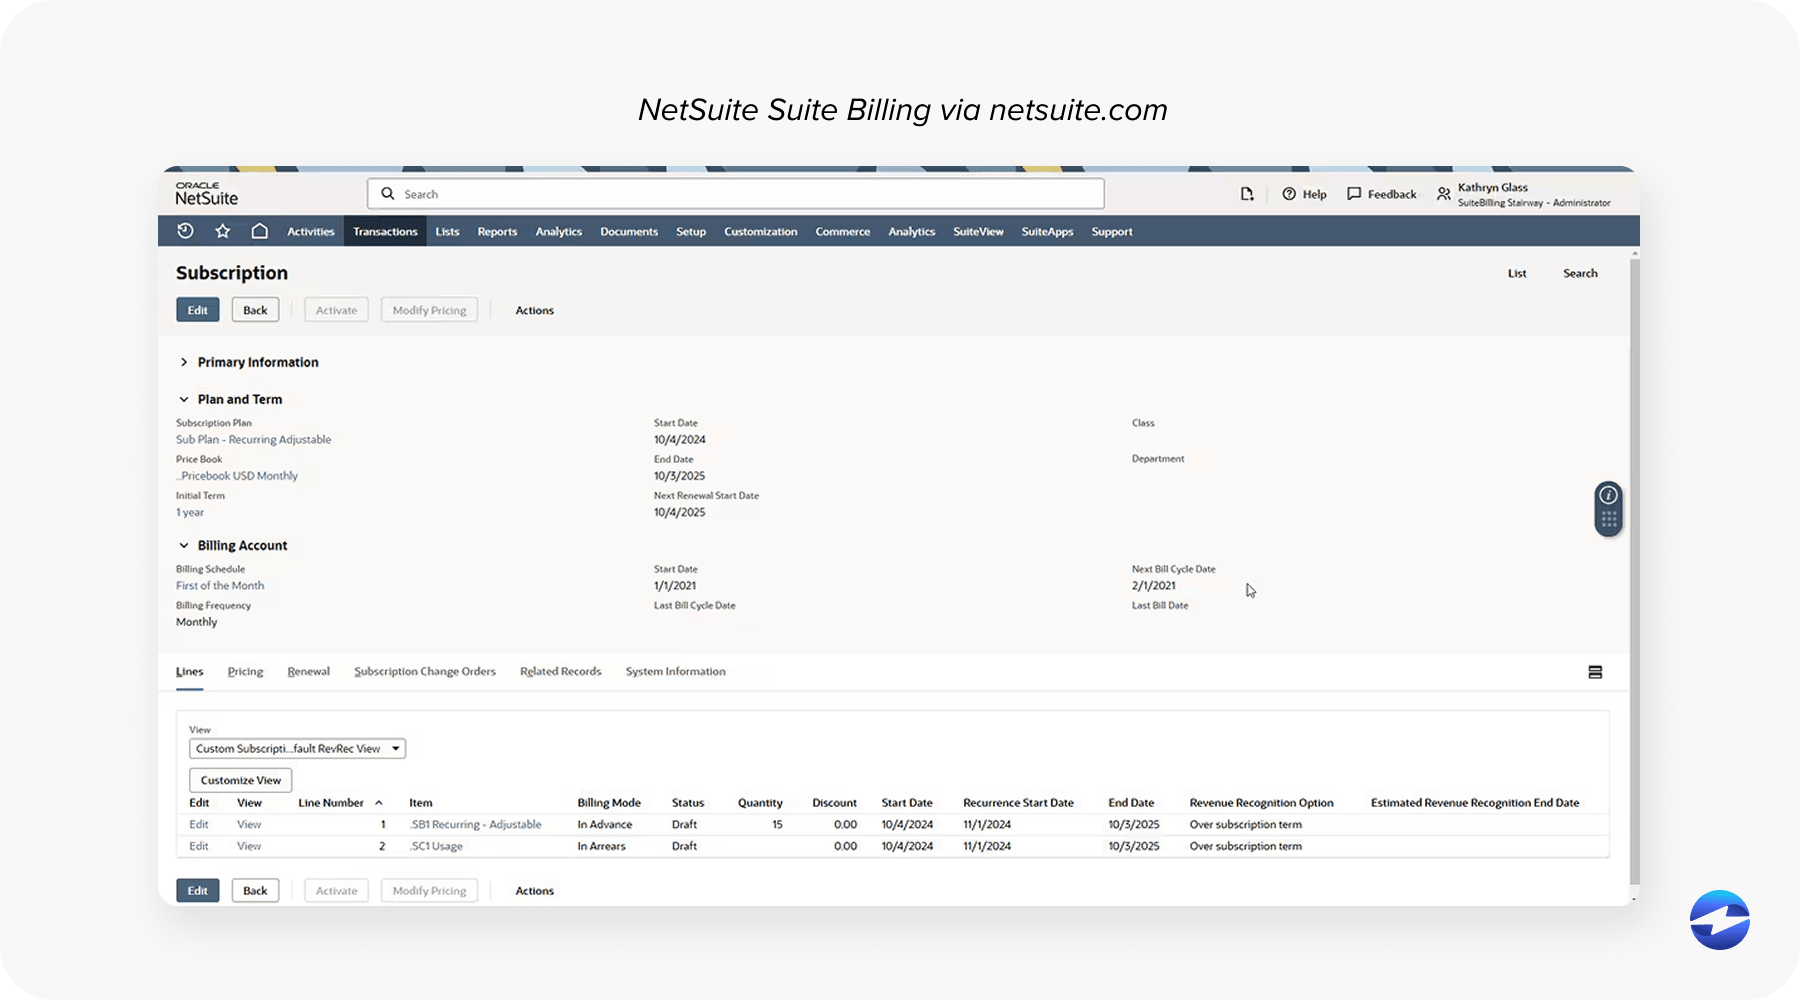The width and height of the screenshot is (1800, 1000).
Task: Open the bottom Actions menu
Action: click(534, 890)
